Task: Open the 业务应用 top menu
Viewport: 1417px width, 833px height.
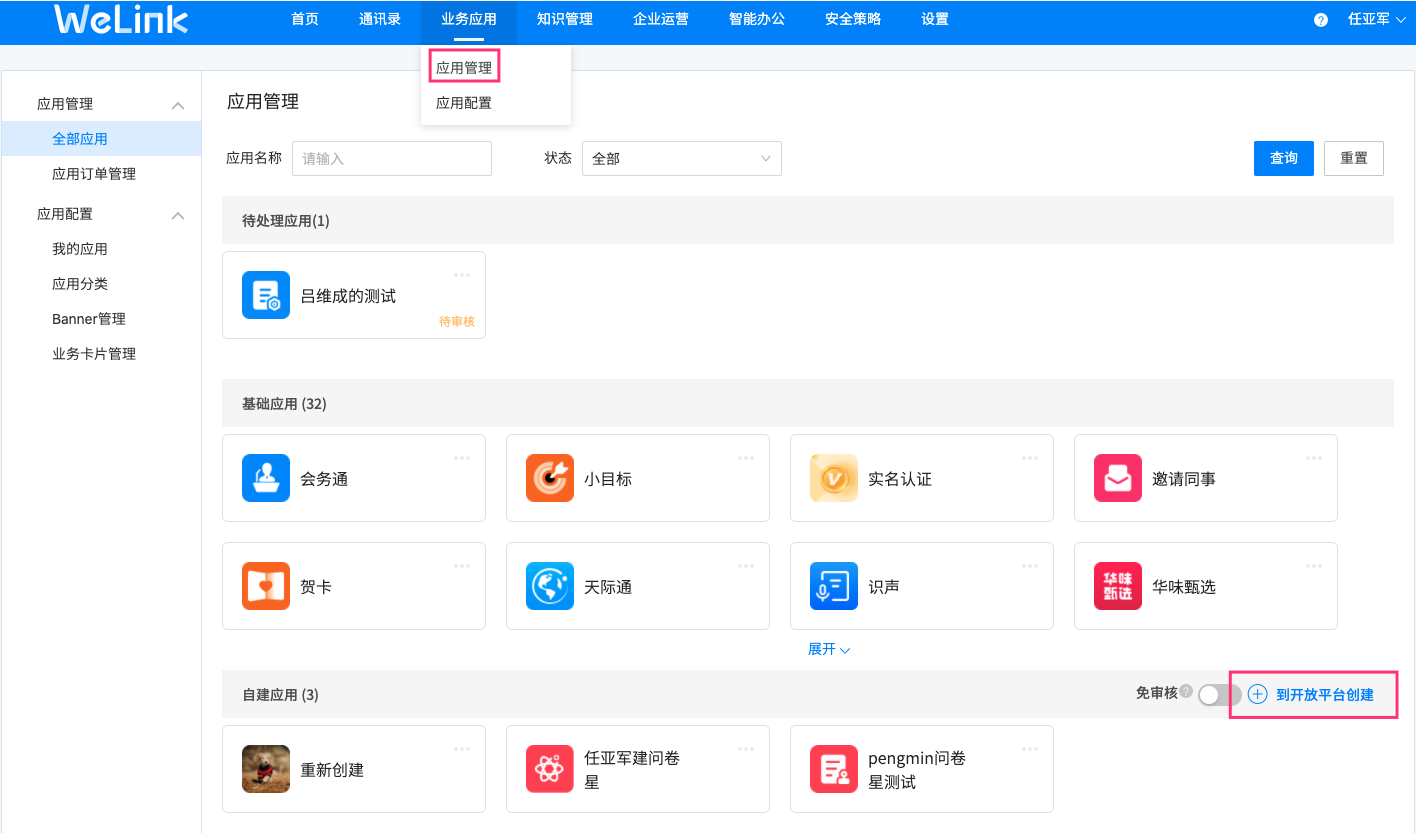Action: [469, 19]
